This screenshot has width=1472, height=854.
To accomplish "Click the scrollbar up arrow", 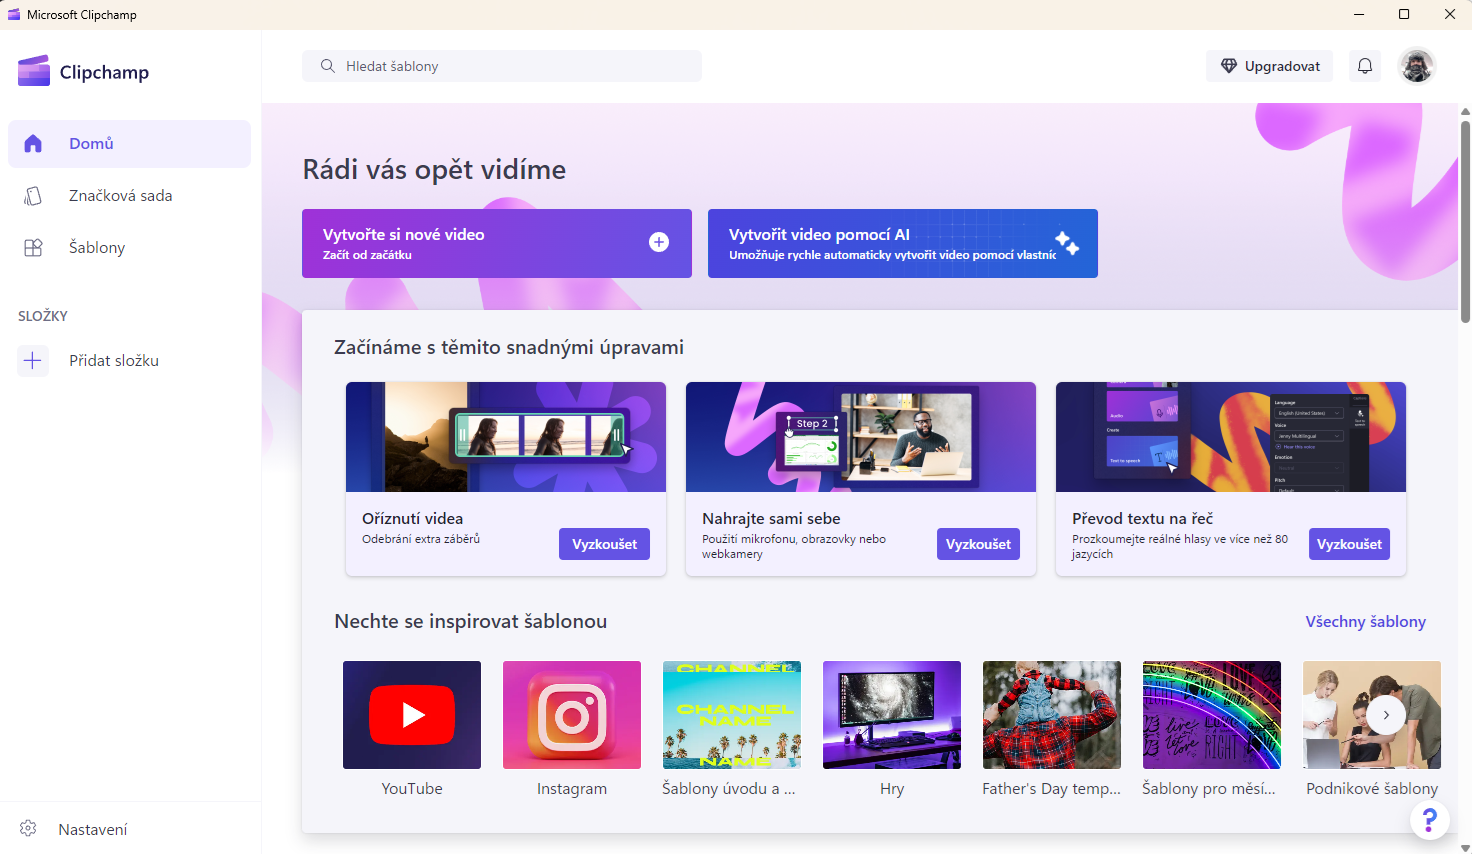I will 1465,112.
